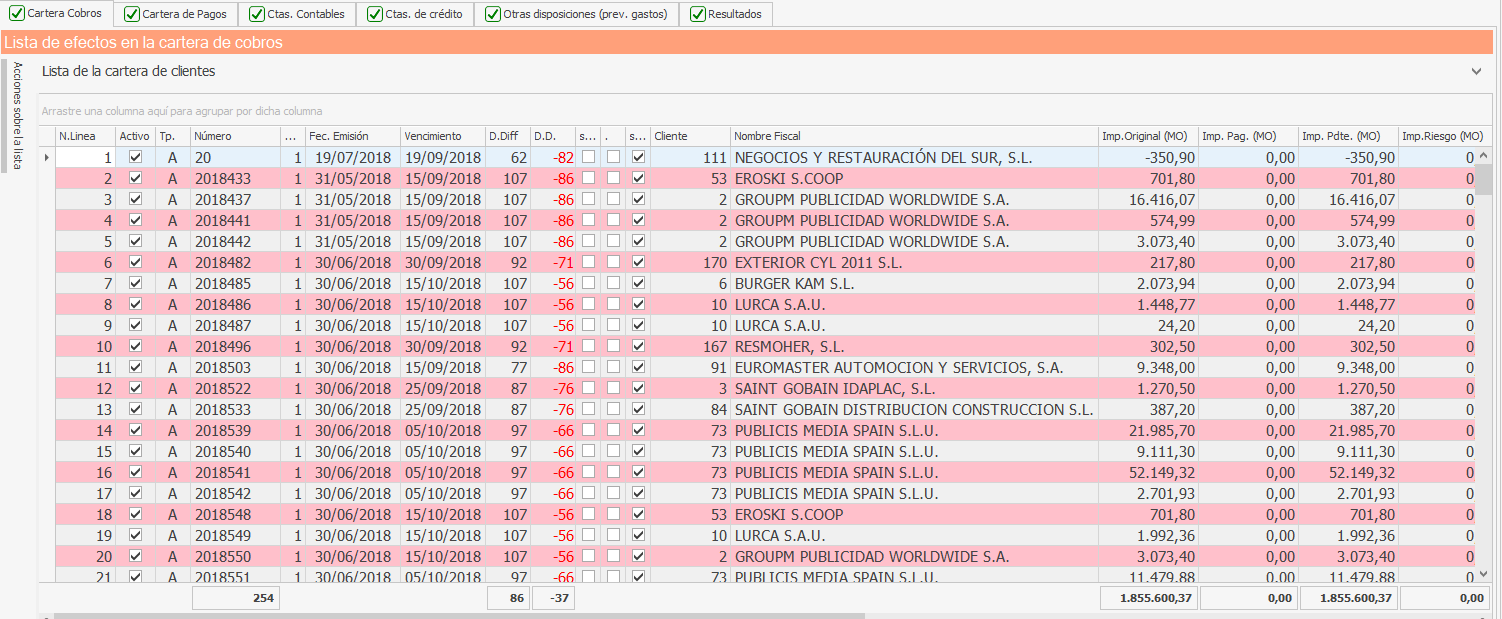The image size is (1502, 619).
Task: Click the check icon beside Ctas. de crédito
Action: [x=375, y=14]
